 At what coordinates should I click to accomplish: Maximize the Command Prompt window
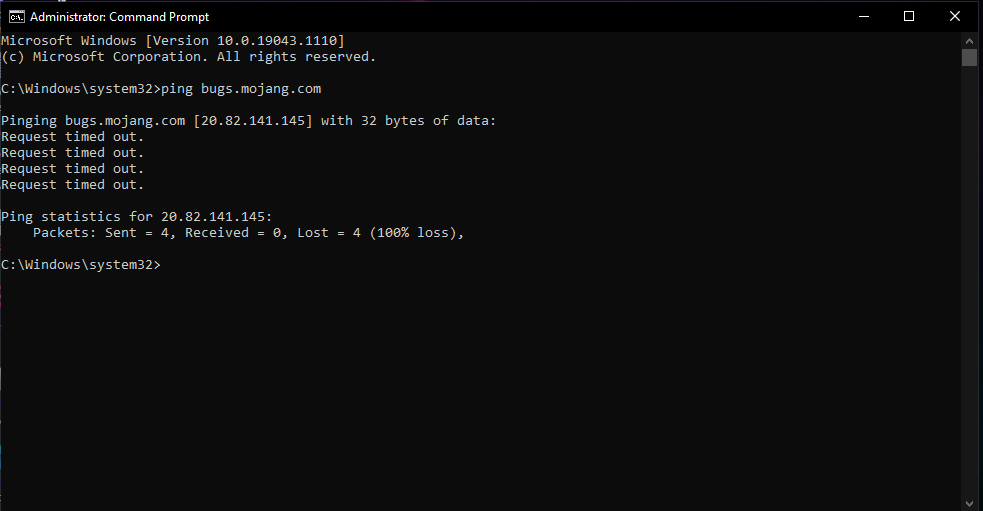pyautogui.click(x=909, y=16)
